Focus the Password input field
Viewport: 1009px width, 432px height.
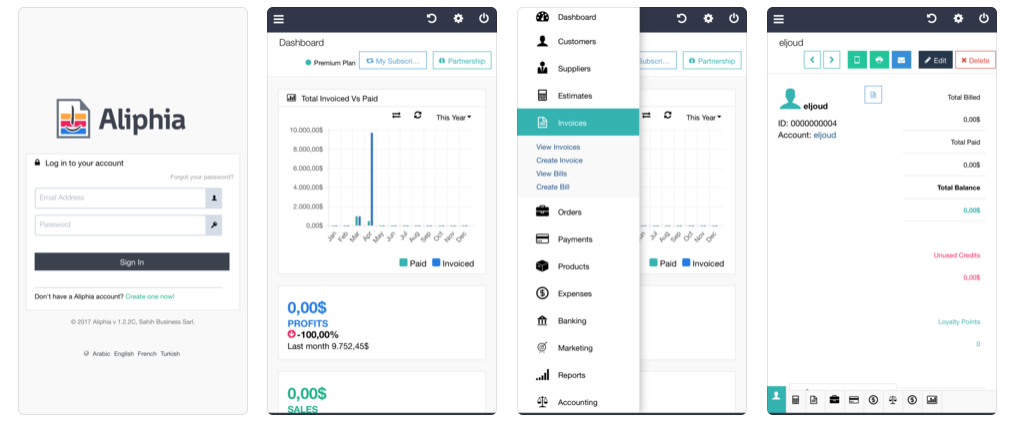click(120, 225)
